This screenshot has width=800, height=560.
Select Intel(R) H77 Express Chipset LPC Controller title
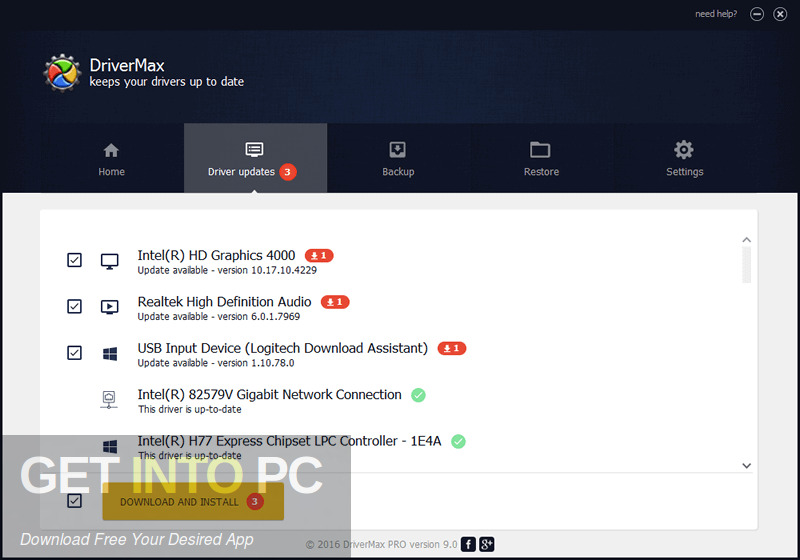point(289,441)
